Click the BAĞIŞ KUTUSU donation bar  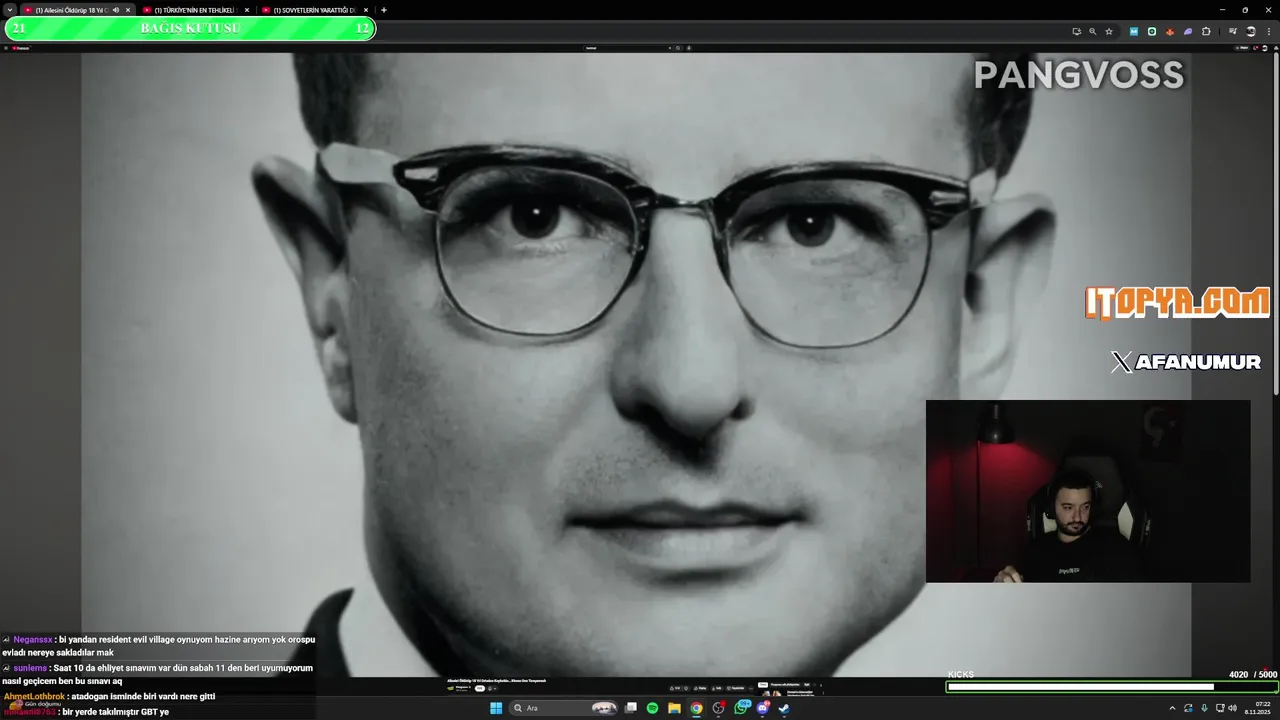click(190, 28)
